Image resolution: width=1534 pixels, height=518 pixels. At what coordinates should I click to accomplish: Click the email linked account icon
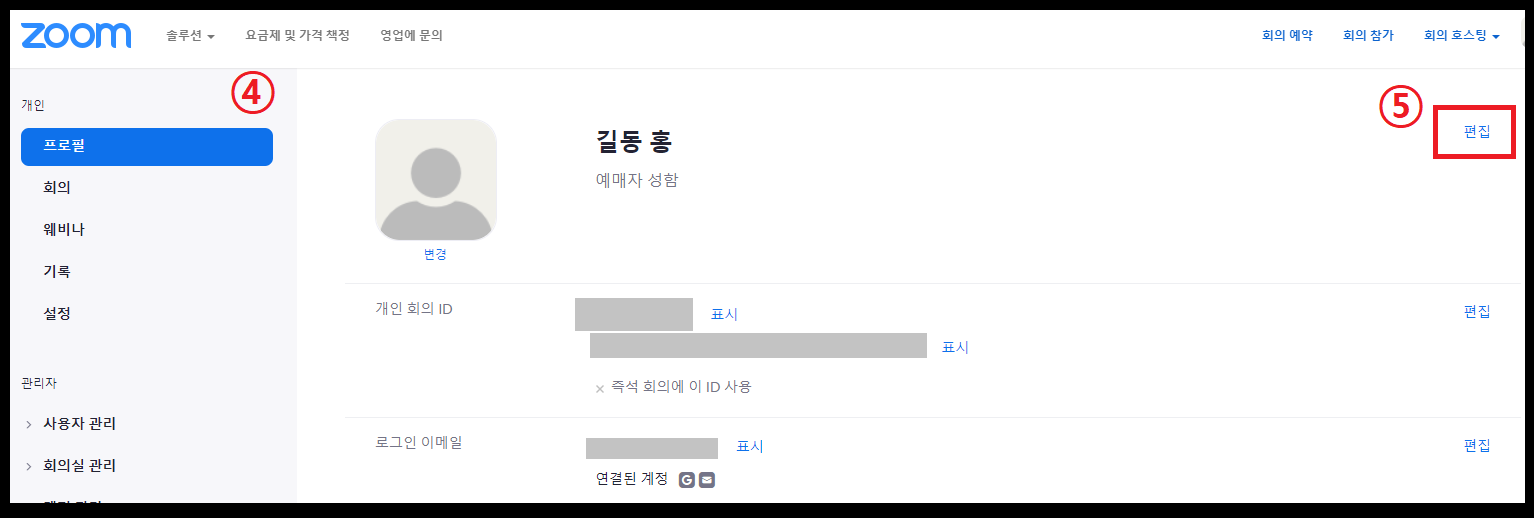[x=707, y=480]
